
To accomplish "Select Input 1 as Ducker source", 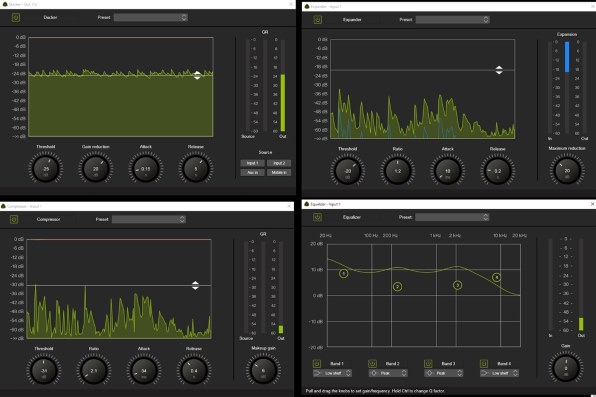I will point(252,163).
